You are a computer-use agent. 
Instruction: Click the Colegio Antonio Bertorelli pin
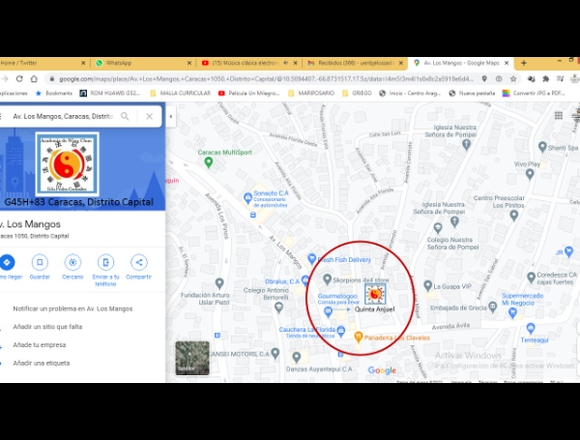[279, 307]
